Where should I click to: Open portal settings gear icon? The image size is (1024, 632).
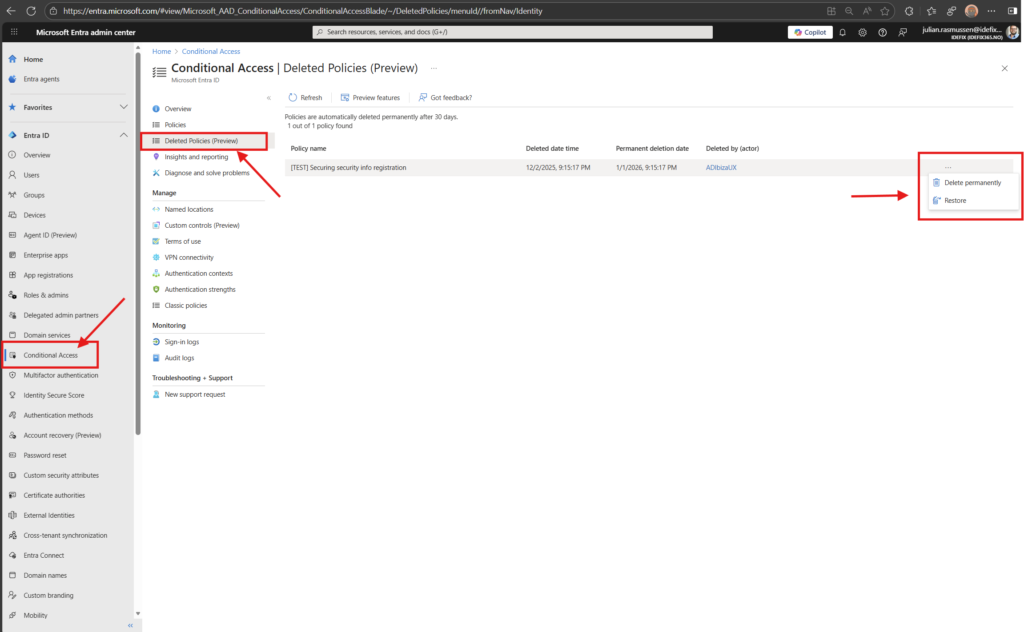click(x=862, y=32)
